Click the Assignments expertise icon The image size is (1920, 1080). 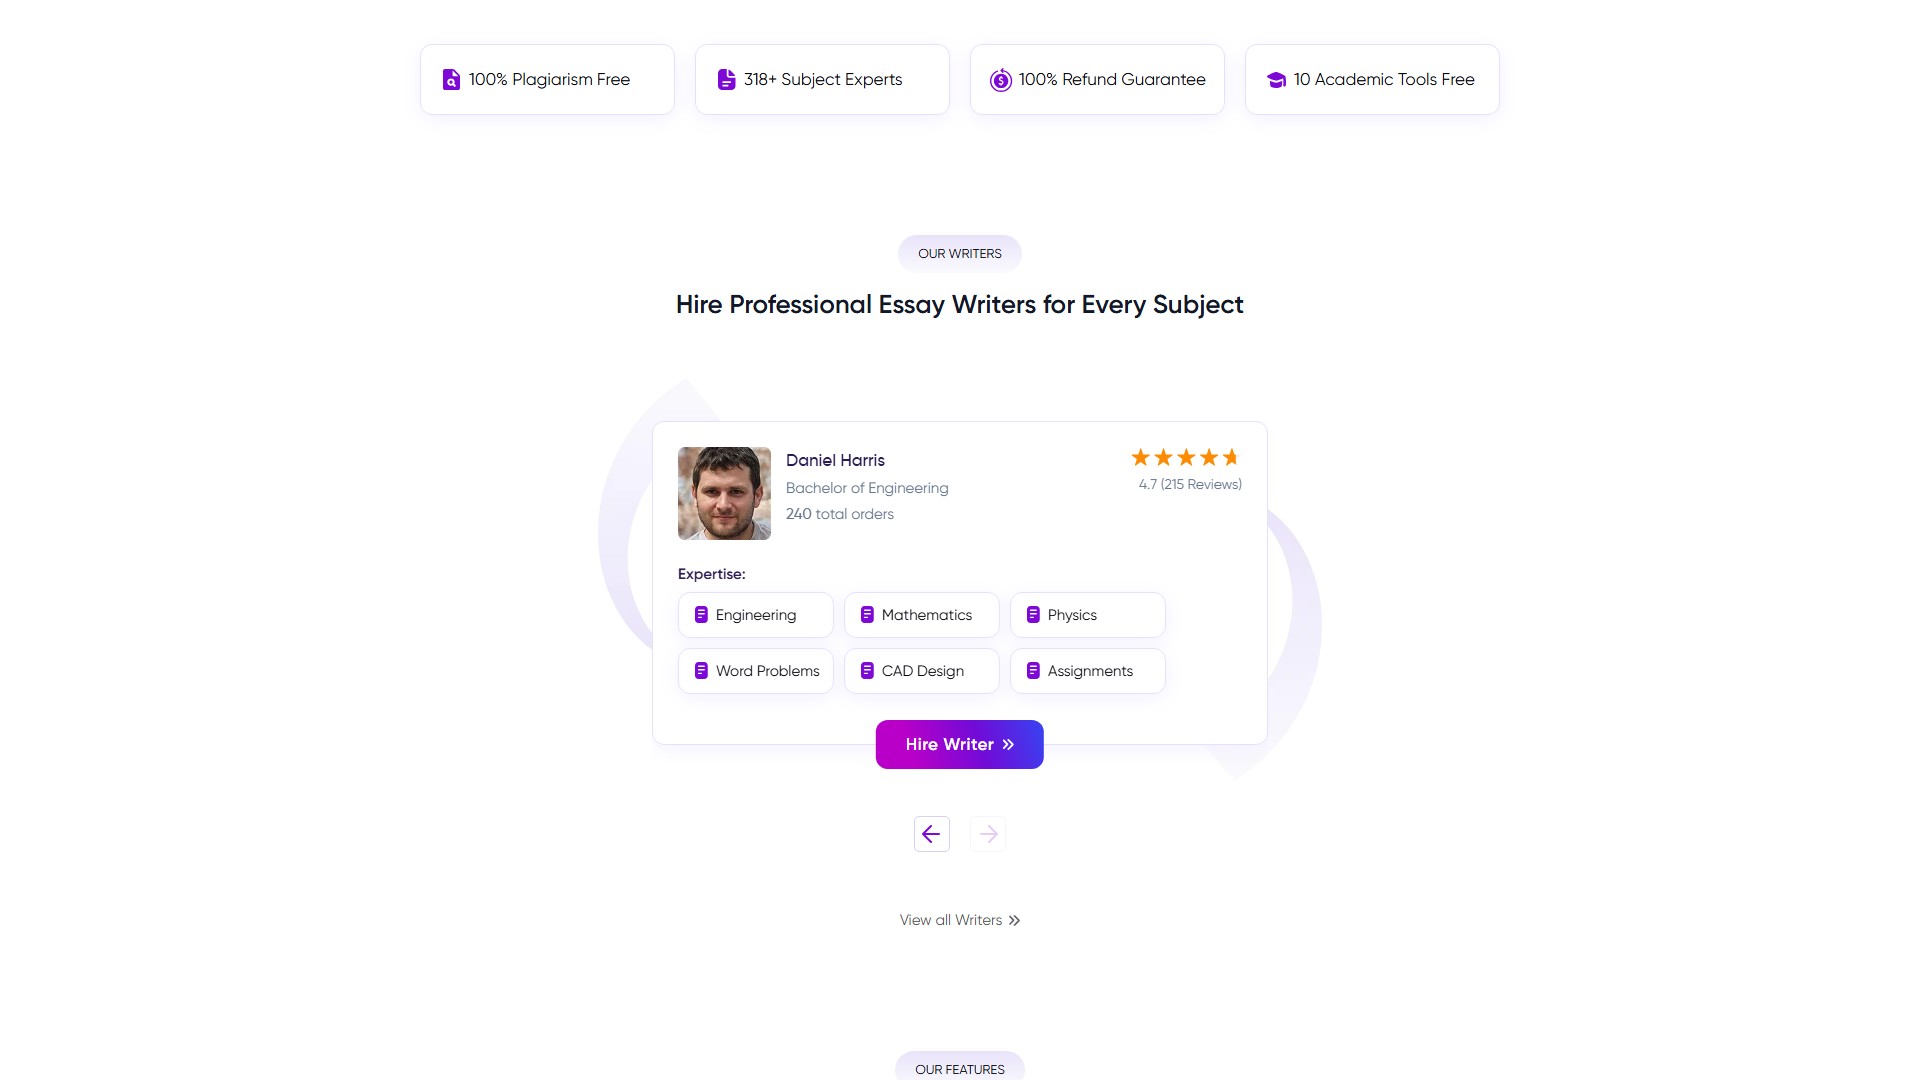click(1032, 670)
